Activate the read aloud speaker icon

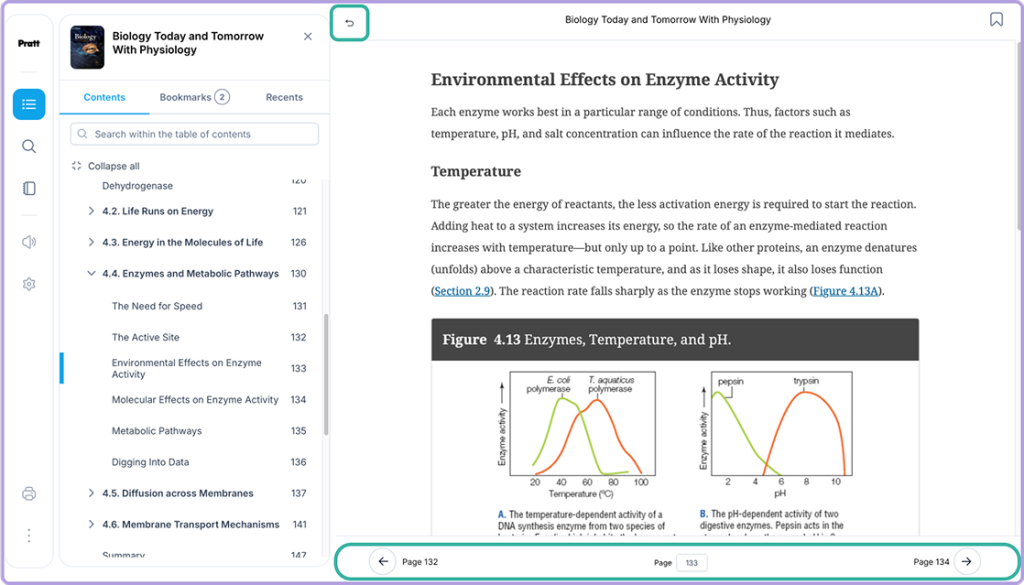29,242
